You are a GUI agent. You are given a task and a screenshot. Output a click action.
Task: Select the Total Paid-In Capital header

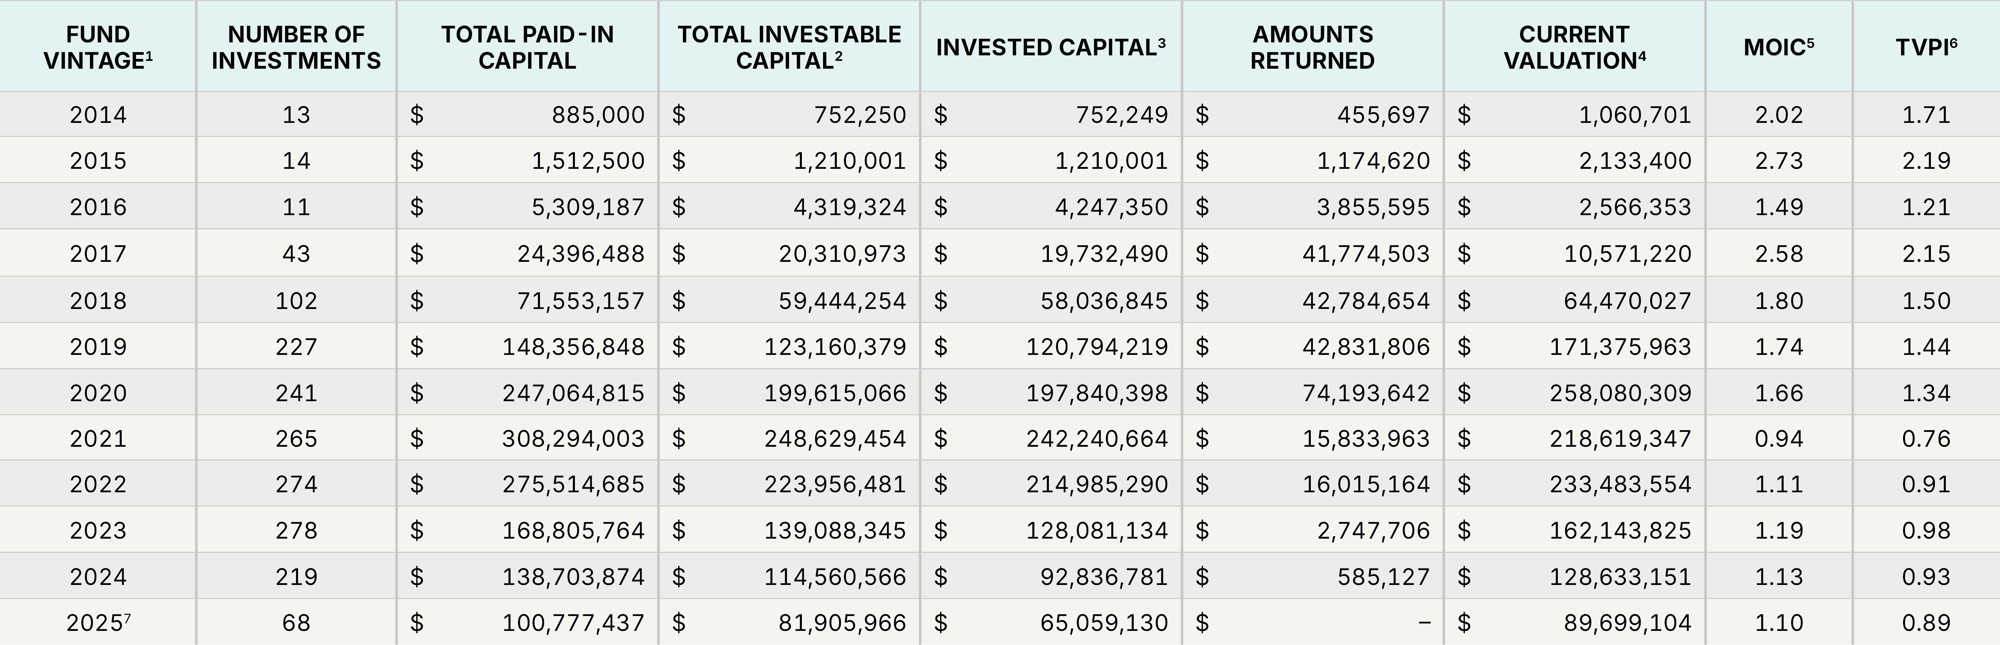coord(527,47)
